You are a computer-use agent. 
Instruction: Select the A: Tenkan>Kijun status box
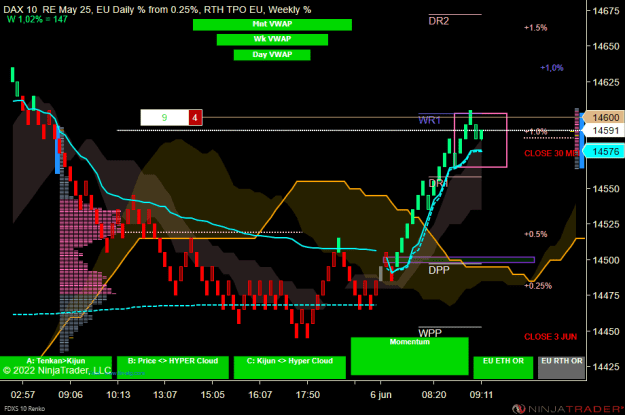point(56,367)
